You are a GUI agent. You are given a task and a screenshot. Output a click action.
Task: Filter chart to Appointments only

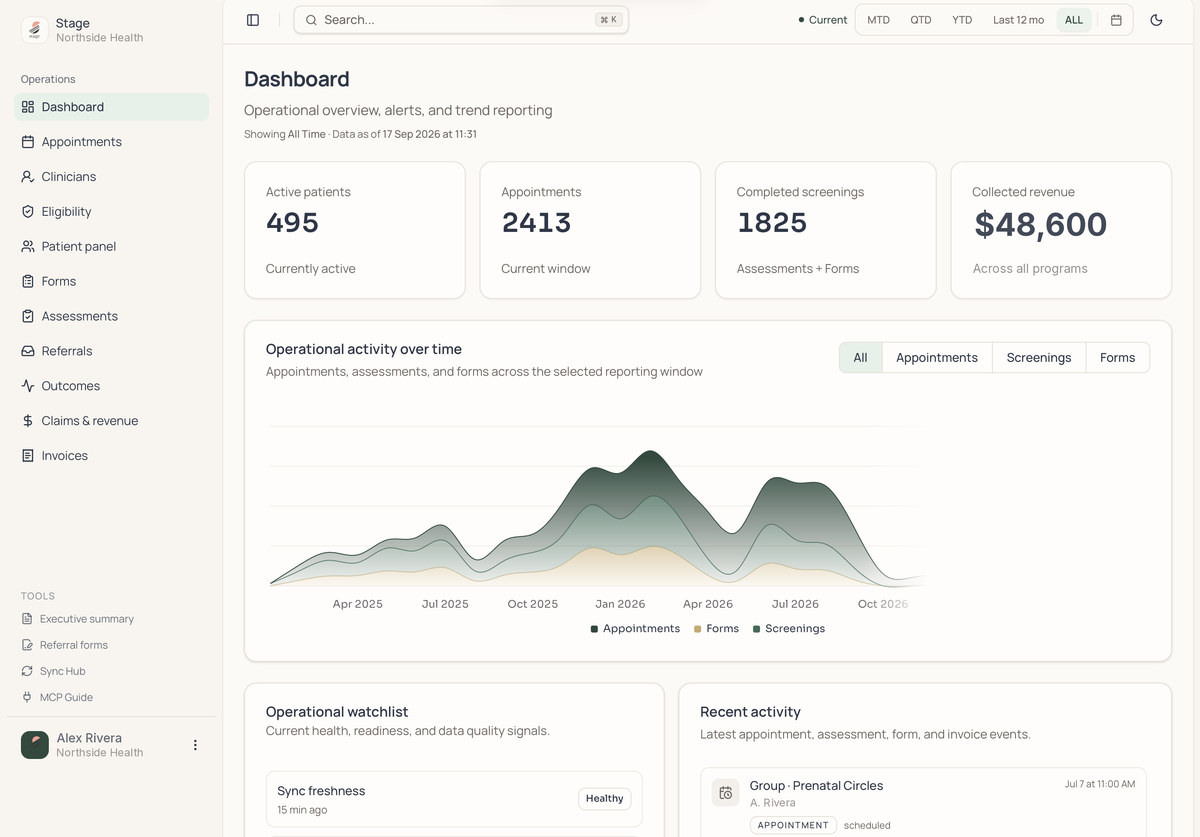point(937,358)
